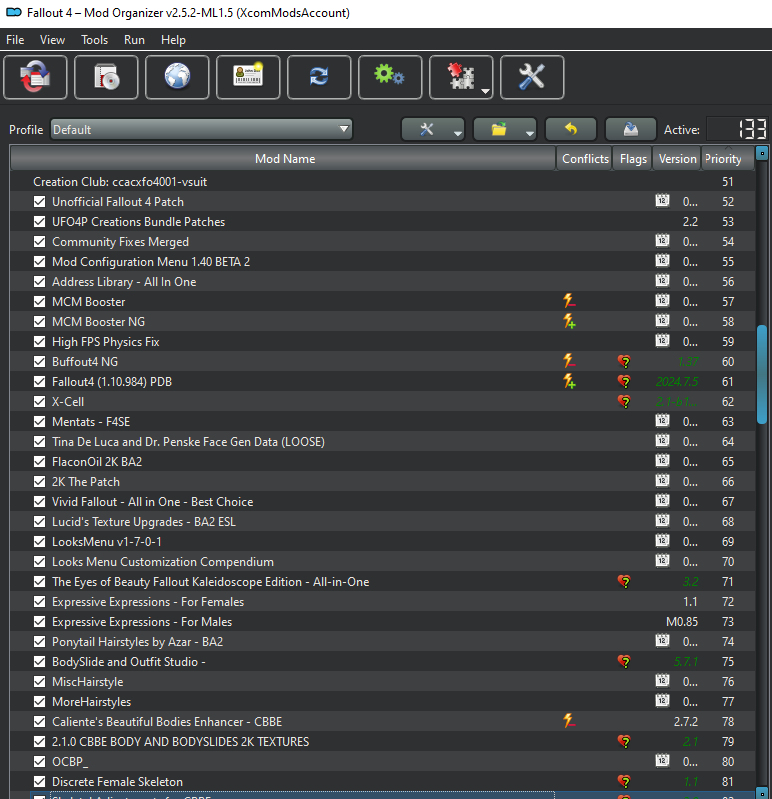Select the Address Library - All In One row
Screen dimensions: 772x799
tap(382, 281)
